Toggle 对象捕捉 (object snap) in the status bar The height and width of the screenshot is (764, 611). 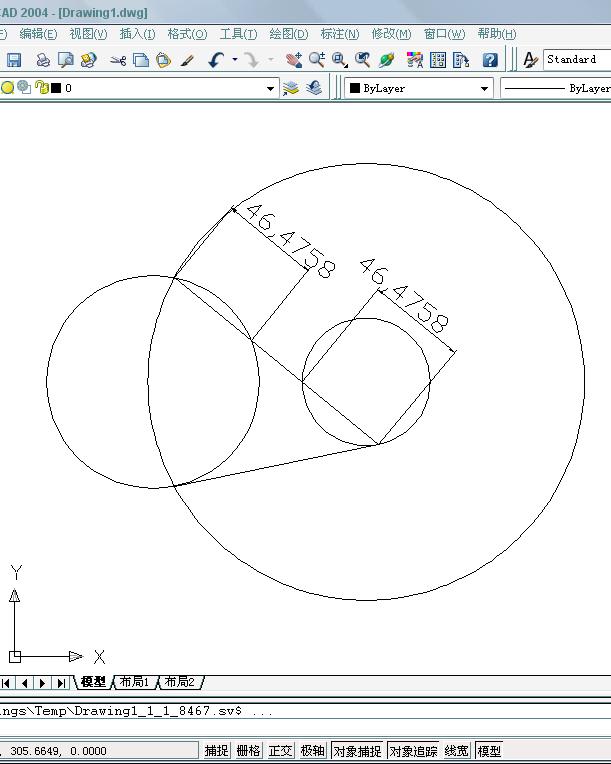pos(357,750)
